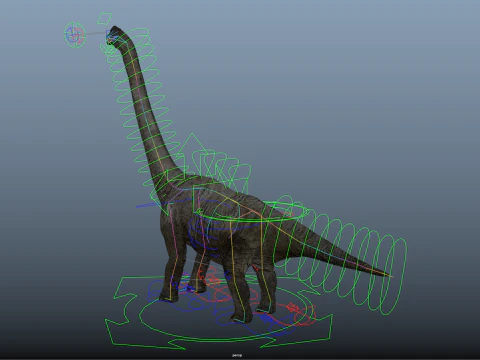Select the spherical eye-aim control near the head
This screenshot has width=480, height=360.
coord(75,35)
